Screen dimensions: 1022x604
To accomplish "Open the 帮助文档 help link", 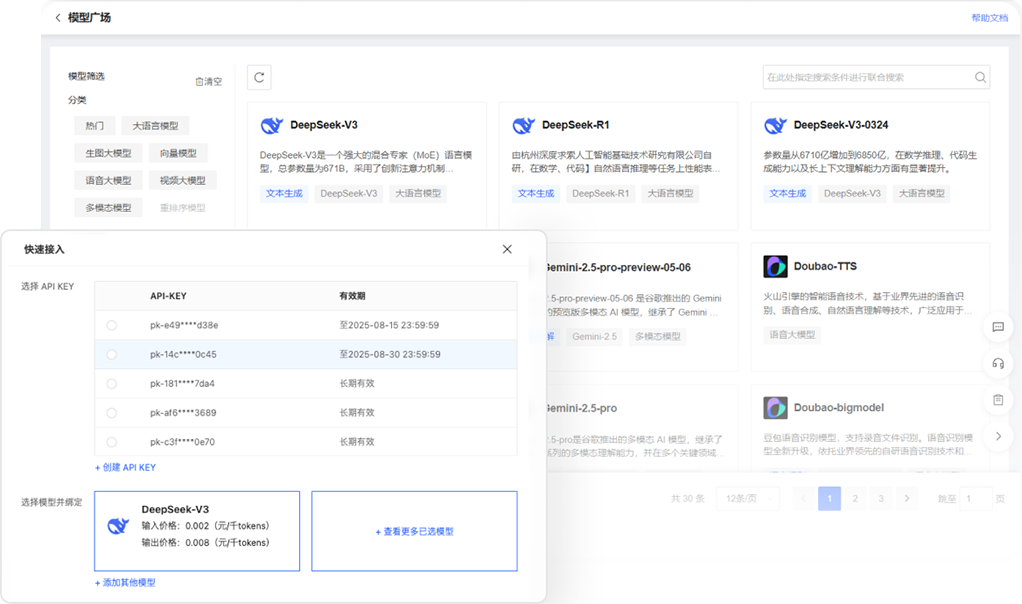I will pos(989,18).
